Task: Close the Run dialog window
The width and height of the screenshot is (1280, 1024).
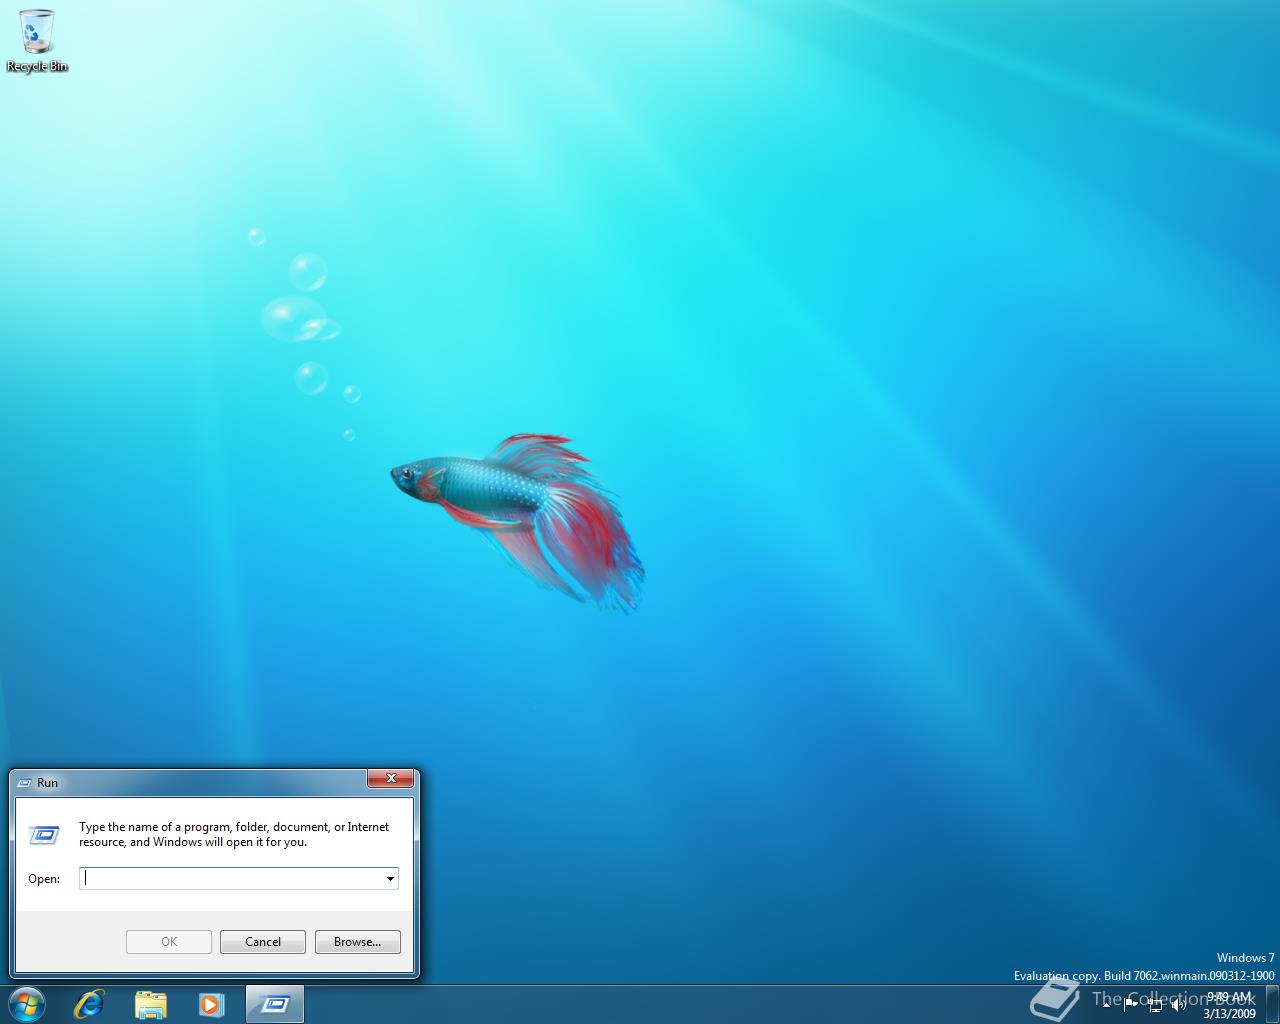Action: click(x=391, y=779)
